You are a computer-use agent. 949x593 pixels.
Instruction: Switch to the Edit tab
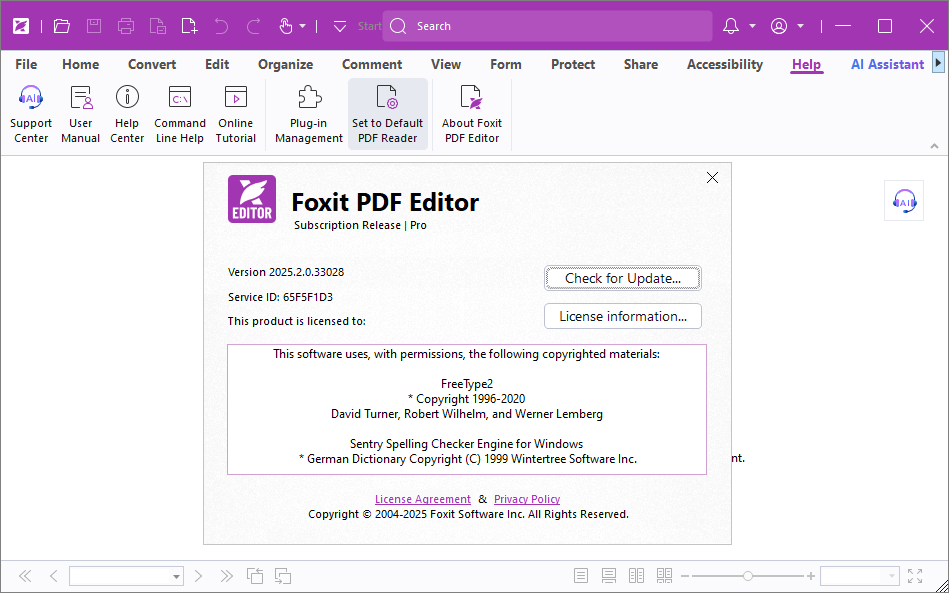tap(217, 64)
